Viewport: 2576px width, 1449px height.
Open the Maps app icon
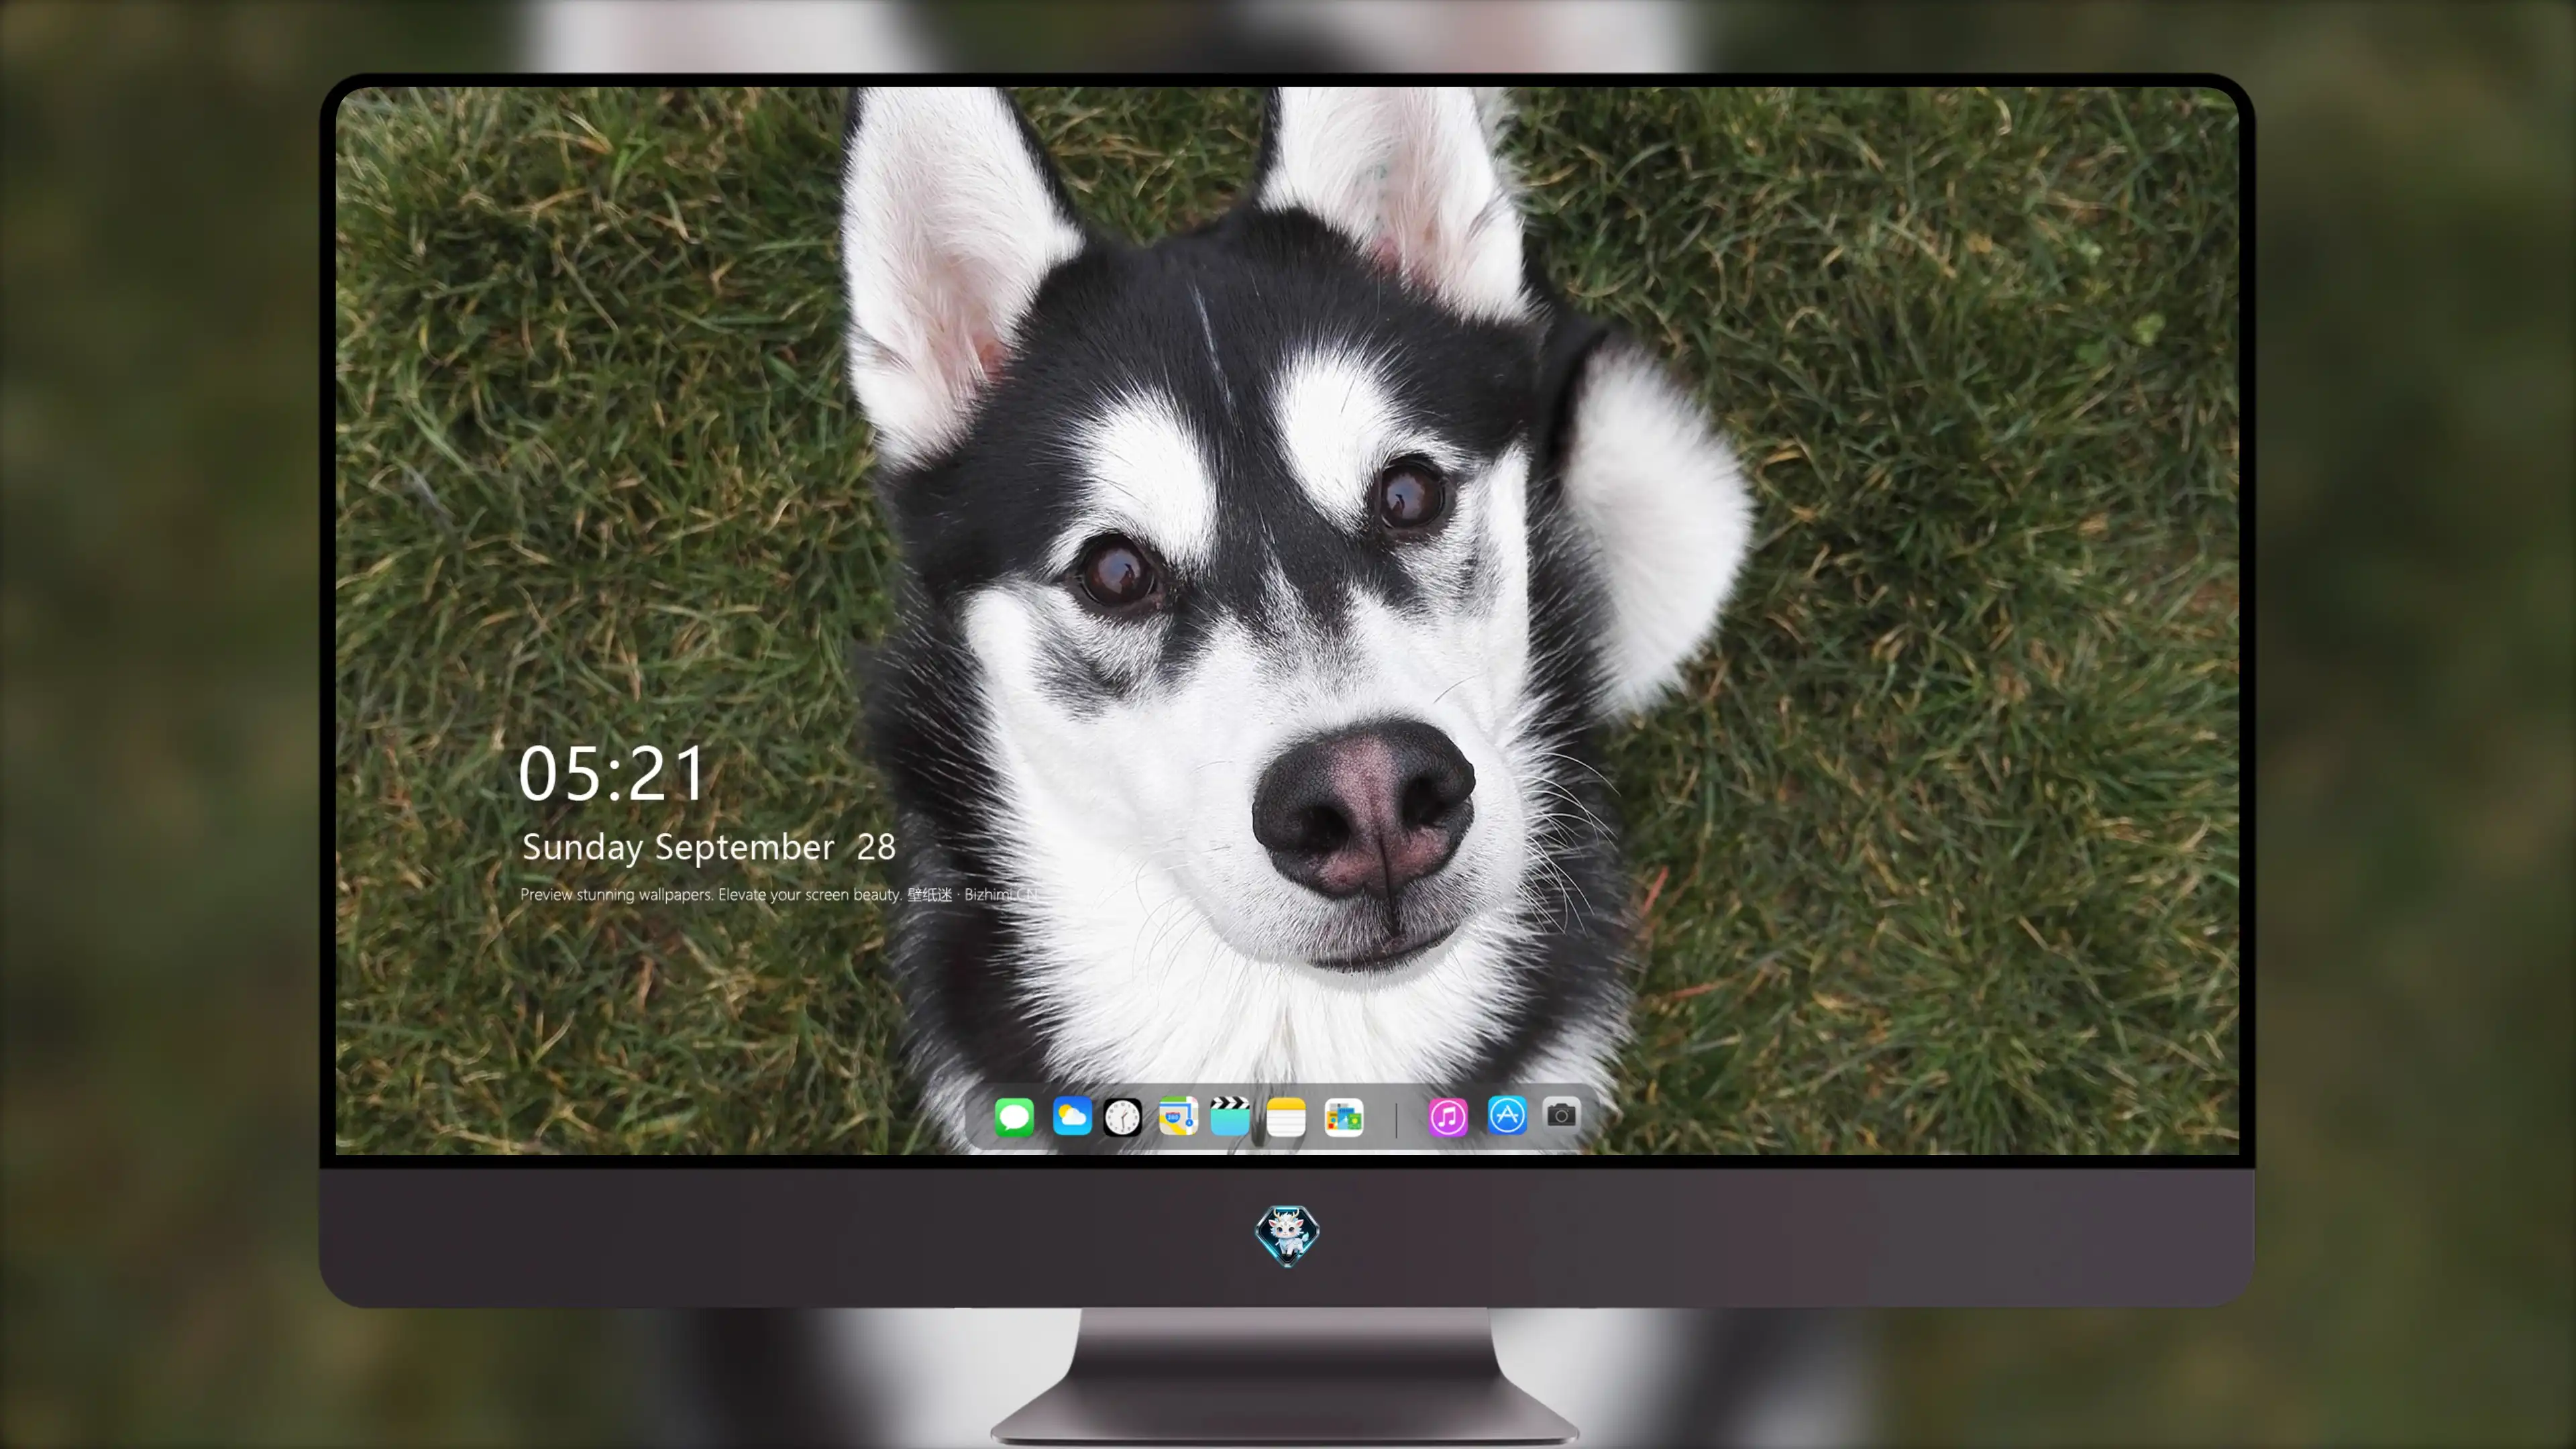(1178, 1116)
